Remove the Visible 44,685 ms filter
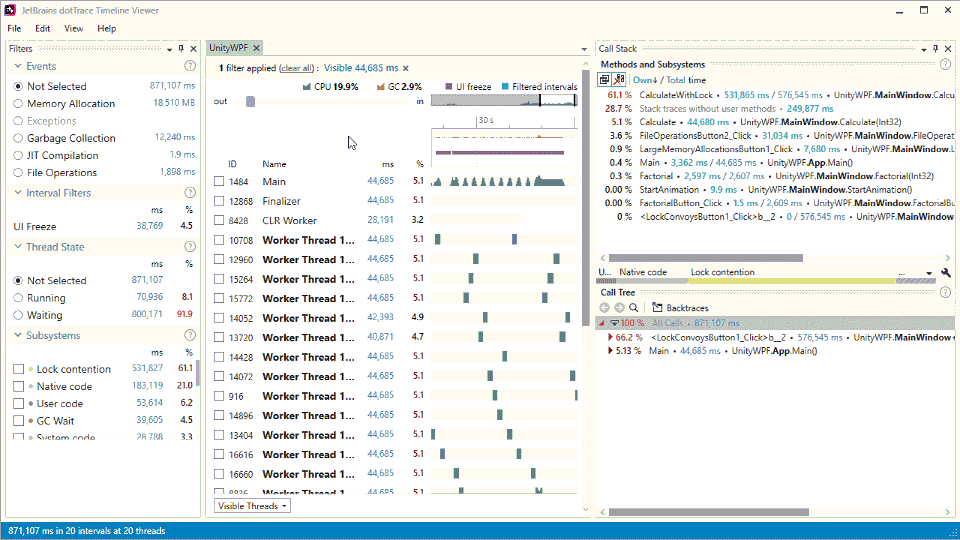 [406, 68]
